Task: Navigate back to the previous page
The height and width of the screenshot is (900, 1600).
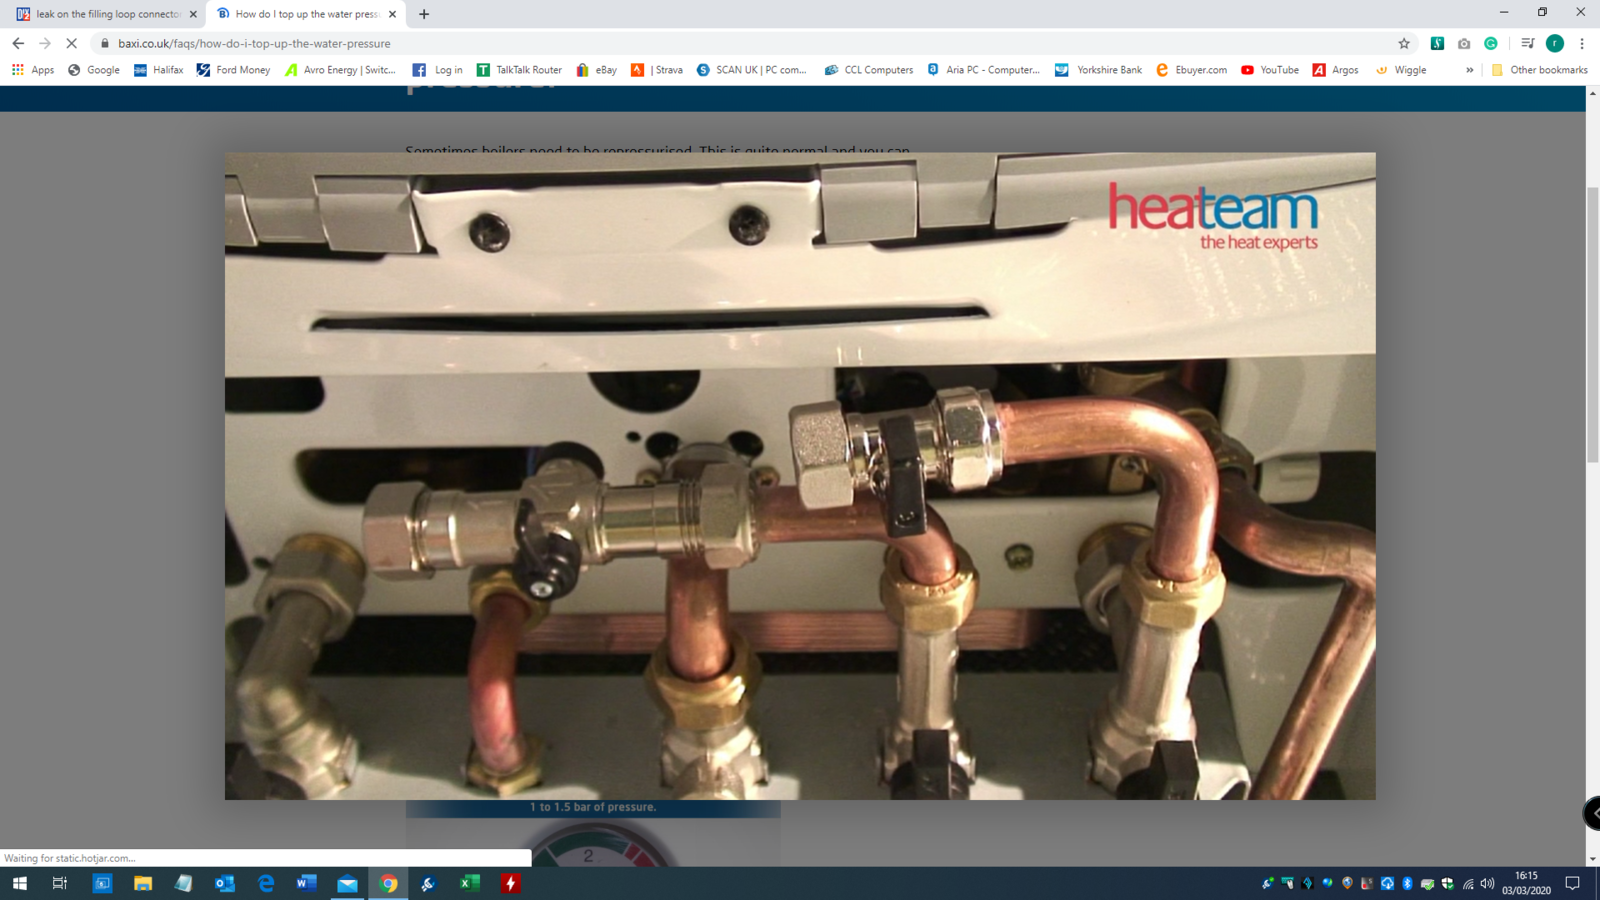Action: (x=18, y=43)
